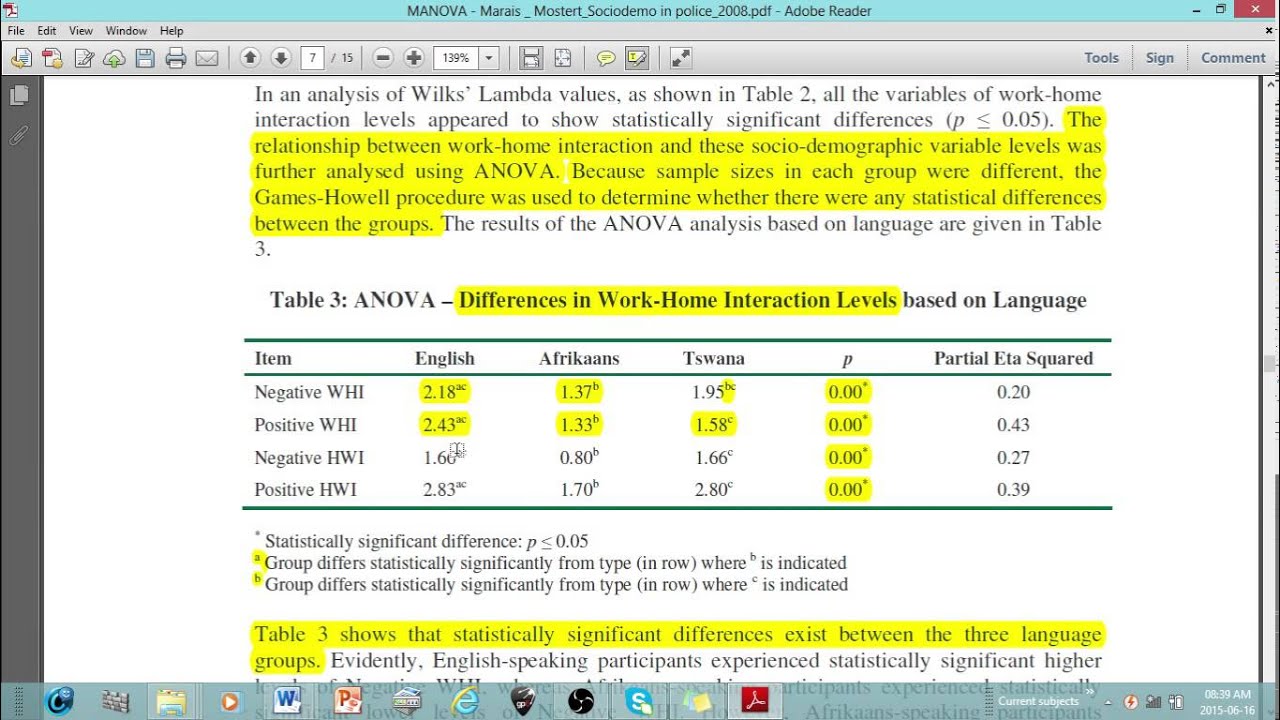This screenshot has height=720, width=1280.
Task: Open Windows Explorer from the taskbar
Action: (x=171, y=701)
